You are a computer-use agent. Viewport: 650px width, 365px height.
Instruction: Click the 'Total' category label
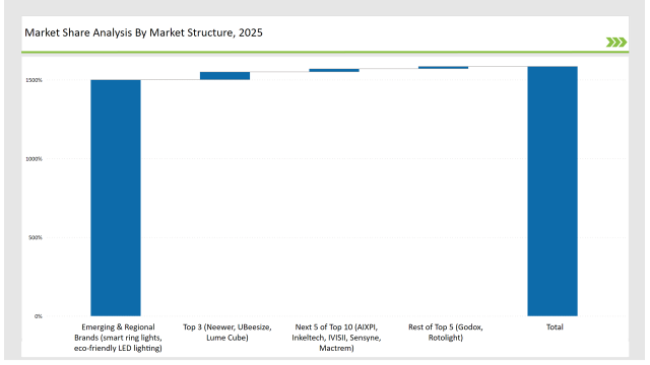[555, 327]
